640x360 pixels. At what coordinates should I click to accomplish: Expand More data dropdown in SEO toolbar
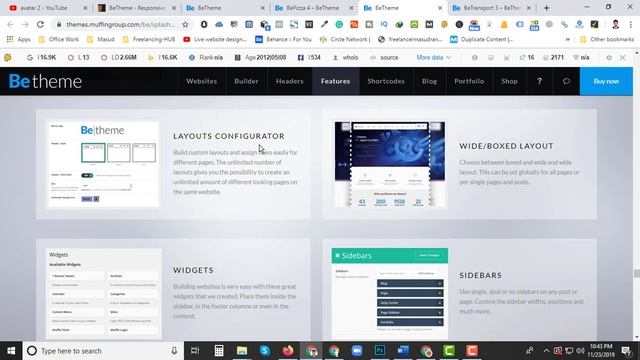pos(433,58)
